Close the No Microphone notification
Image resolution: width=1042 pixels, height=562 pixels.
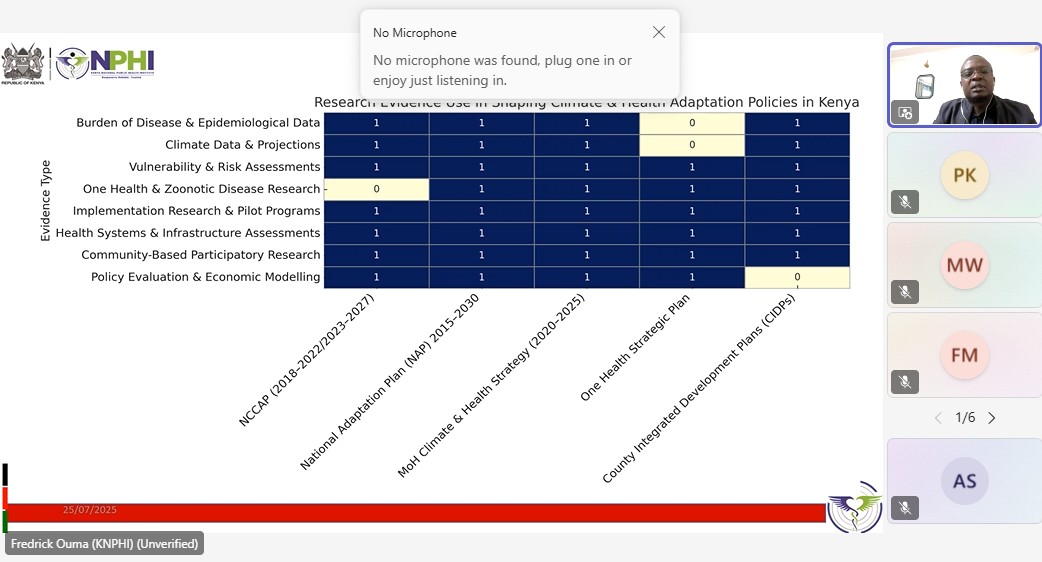[x=658, y=32]
